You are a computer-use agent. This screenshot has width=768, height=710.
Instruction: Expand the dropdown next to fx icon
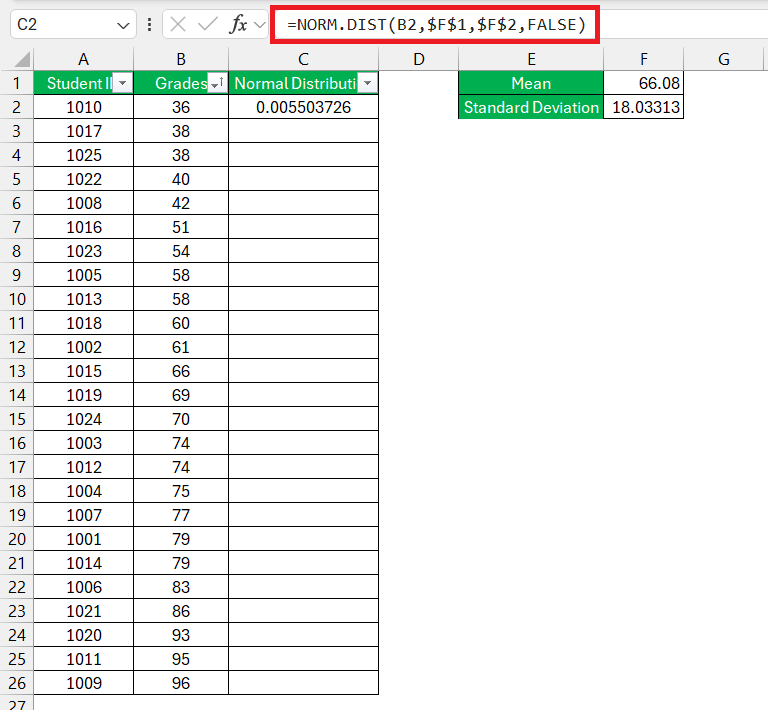(260, 24)
